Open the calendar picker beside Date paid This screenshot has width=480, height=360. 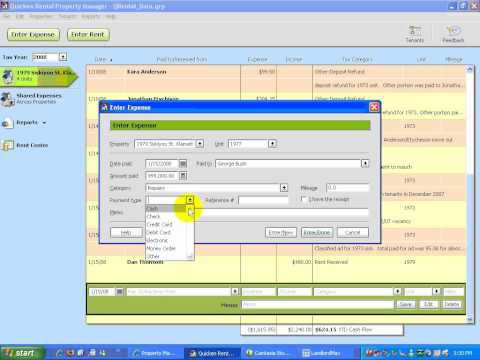pyautogui.click(x=183, y=164)
